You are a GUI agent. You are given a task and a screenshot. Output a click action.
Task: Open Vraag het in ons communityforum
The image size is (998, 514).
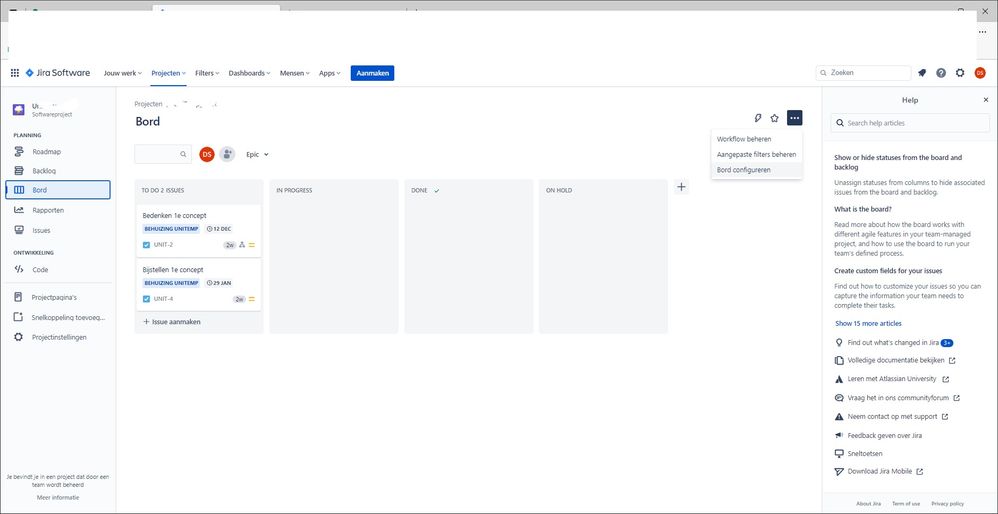897,398
